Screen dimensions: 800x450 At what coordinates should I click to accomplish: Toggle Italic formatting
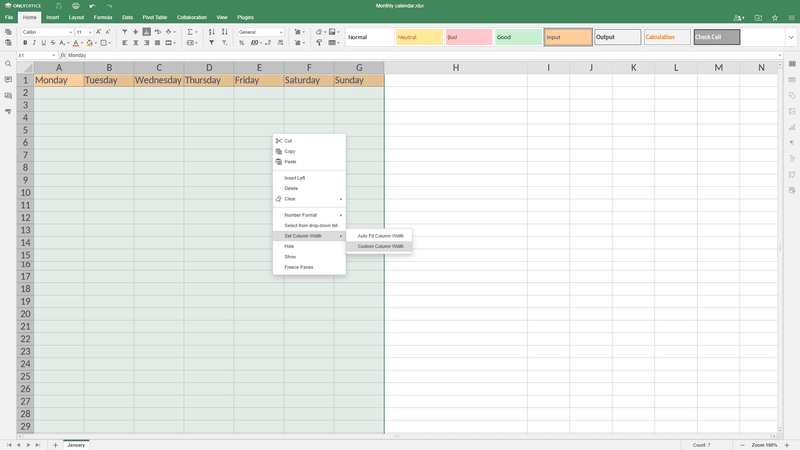click(34, 43)
